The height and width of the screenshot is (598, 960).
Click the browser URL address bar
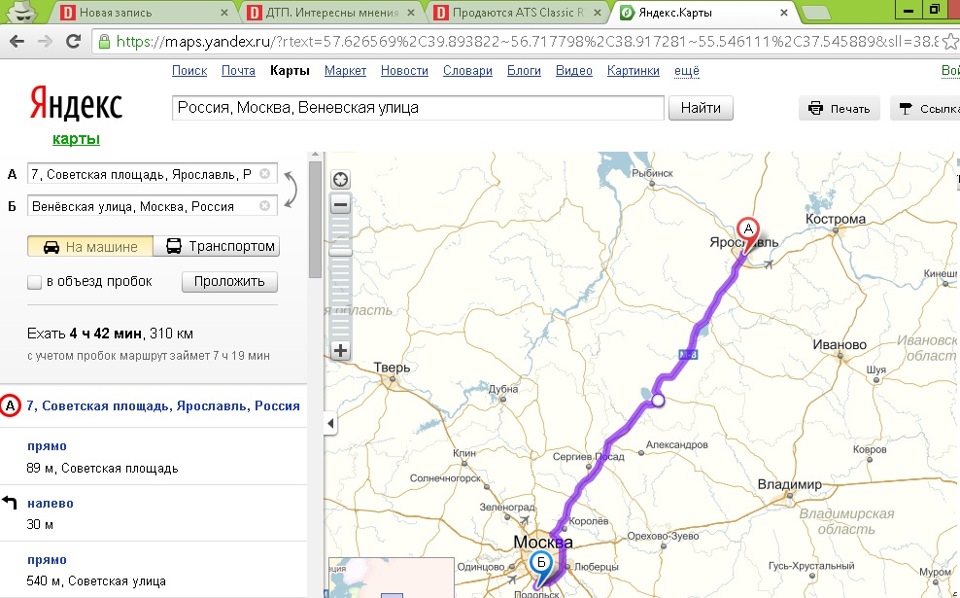tap(525, 42)
